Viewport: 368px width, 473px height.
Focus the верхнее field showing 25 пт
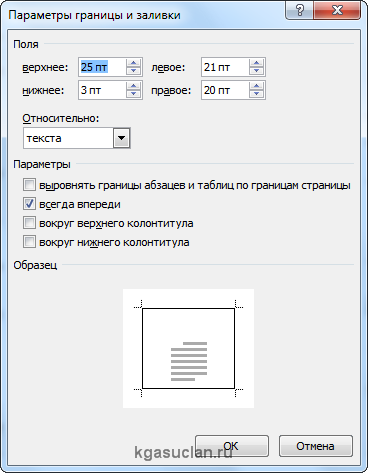[103, 67]
